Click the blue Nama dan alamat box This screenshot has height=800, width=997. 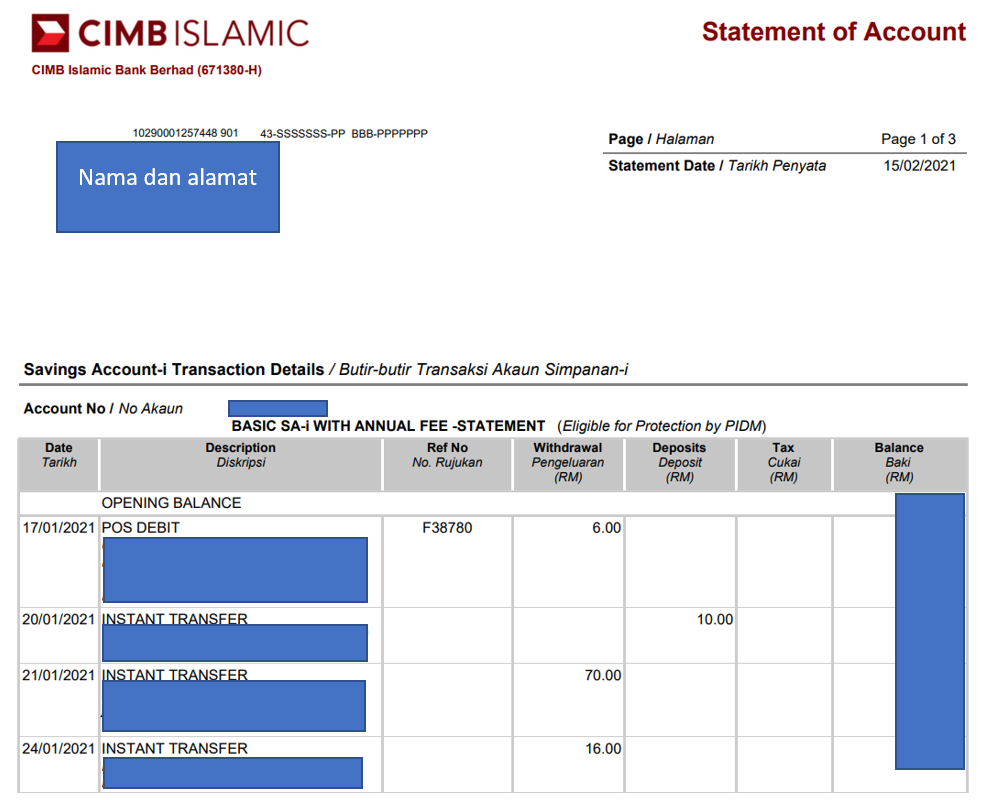click(168, 187)
